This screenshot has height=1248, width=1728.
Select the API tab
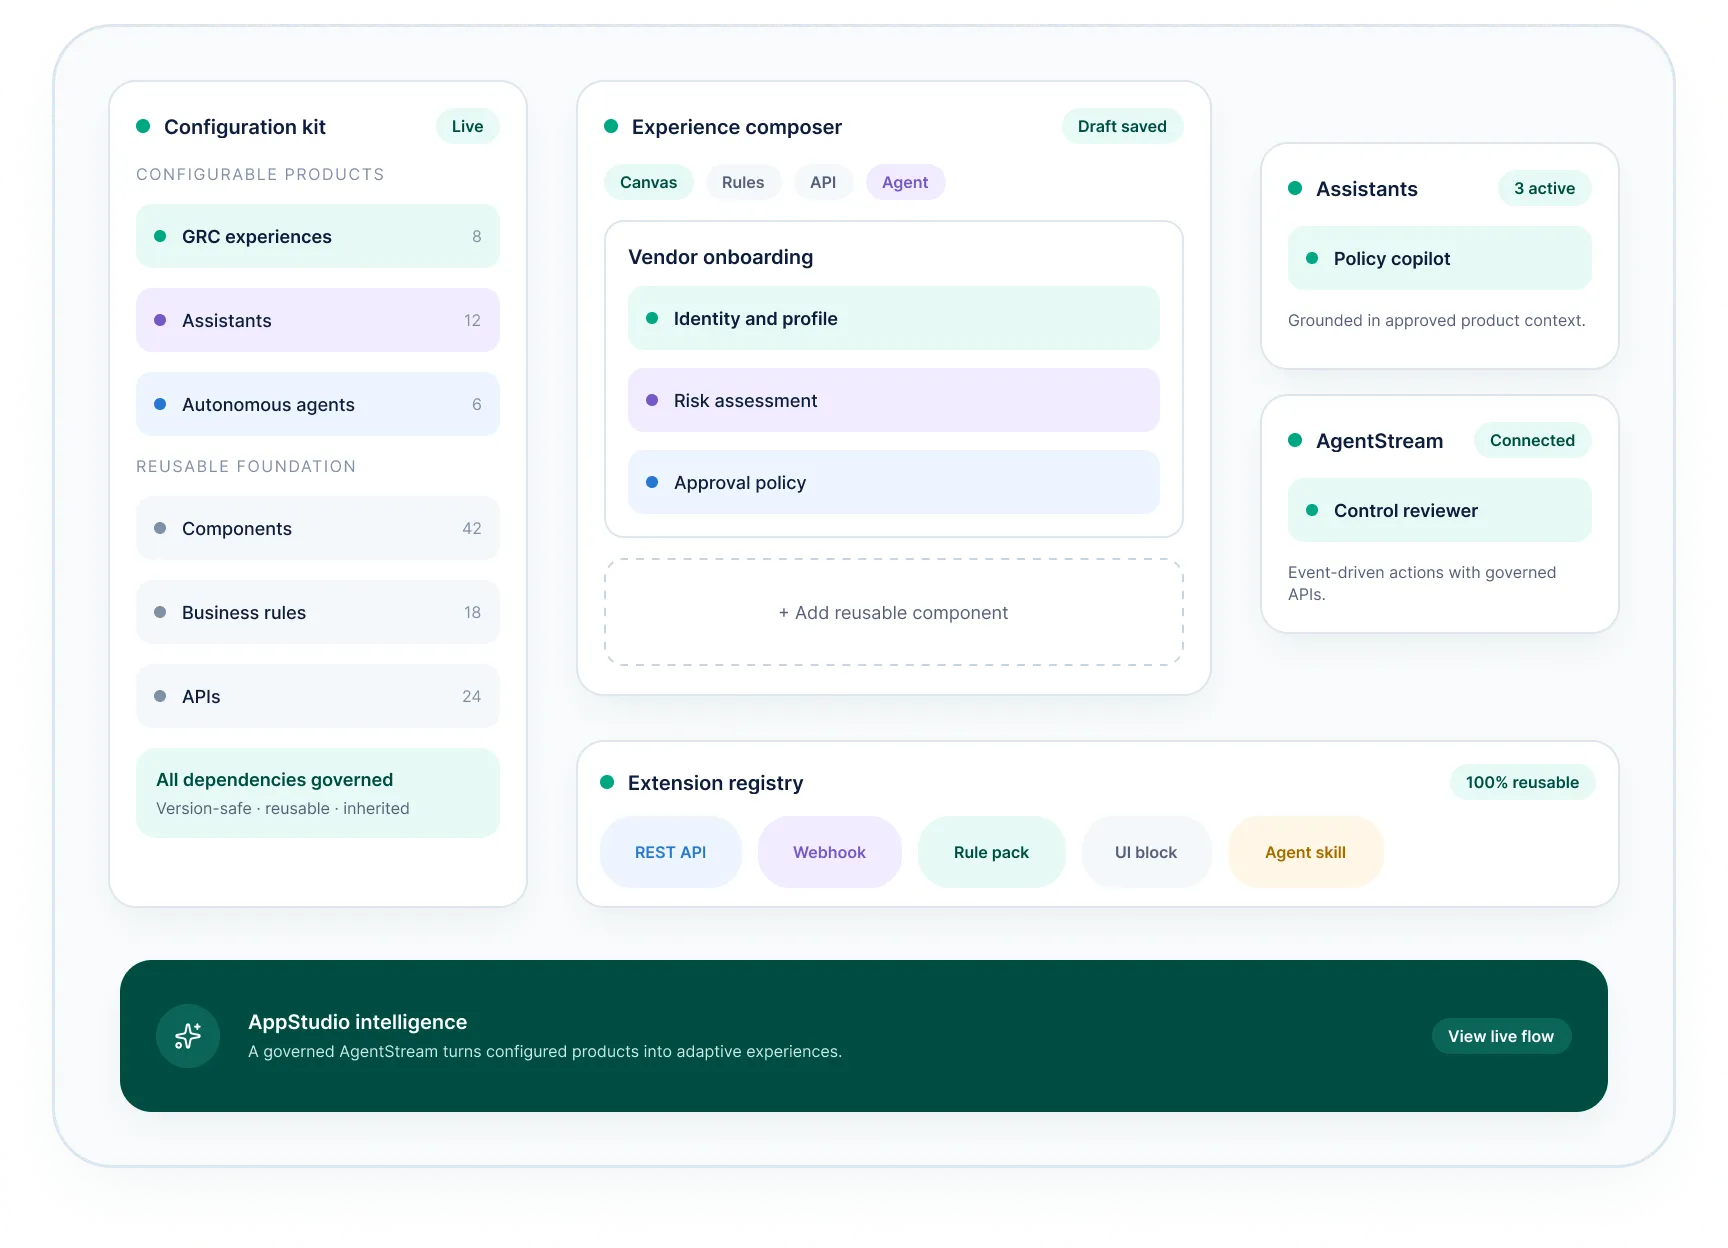pos(823,182)
